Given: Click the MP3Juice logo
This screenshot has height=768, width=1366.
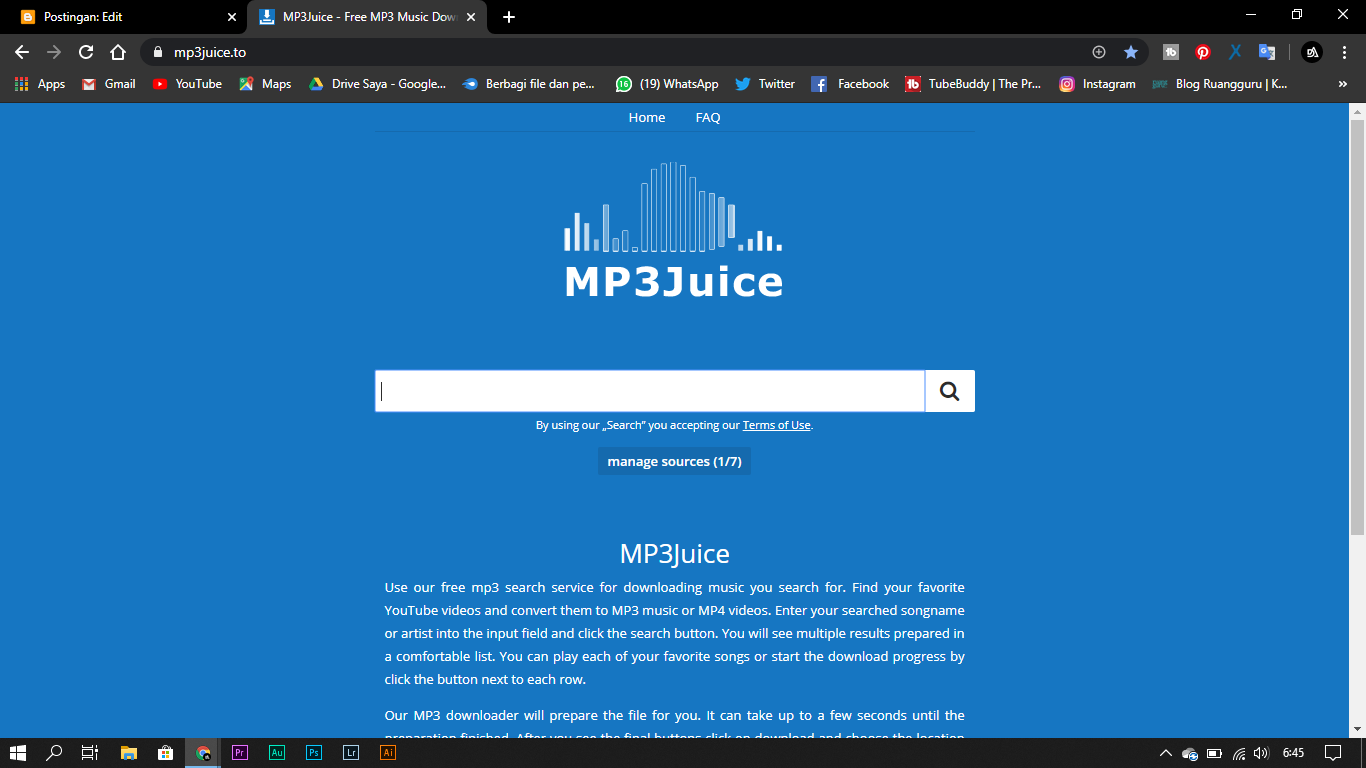Looking at the screenshot, I should pos(674,232).
